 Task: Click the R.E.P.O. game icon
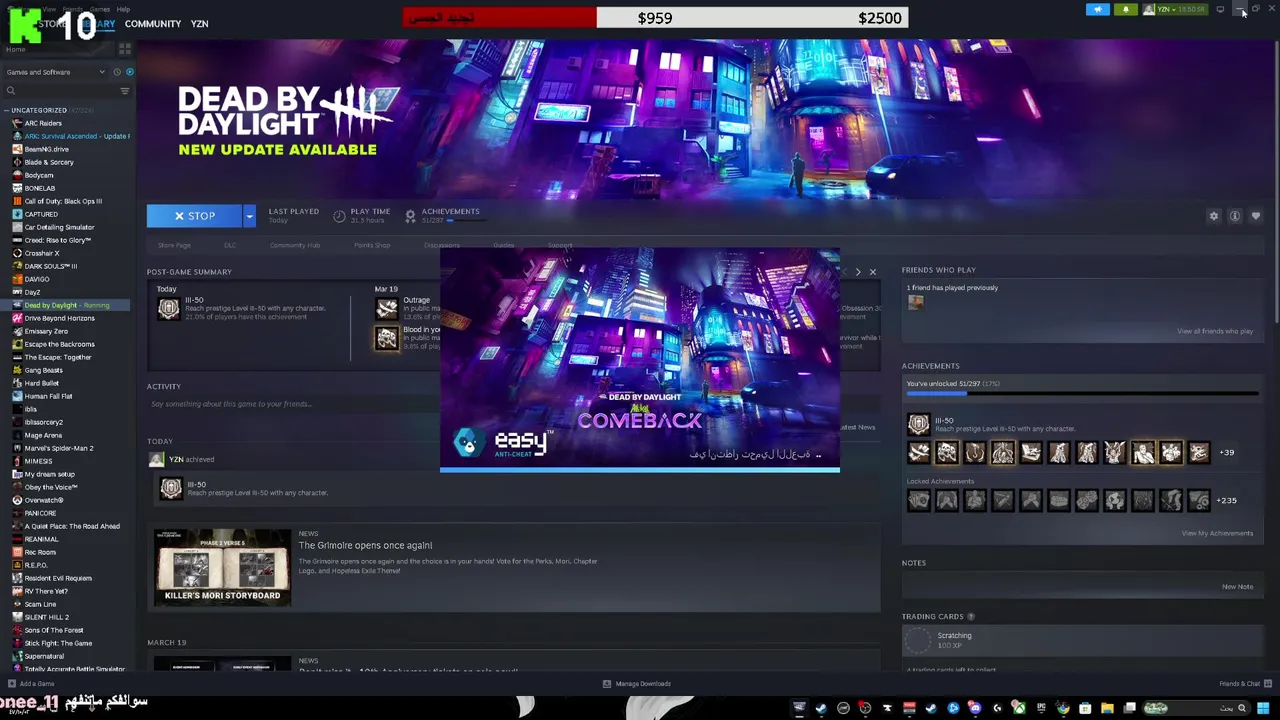coord(17,565)
